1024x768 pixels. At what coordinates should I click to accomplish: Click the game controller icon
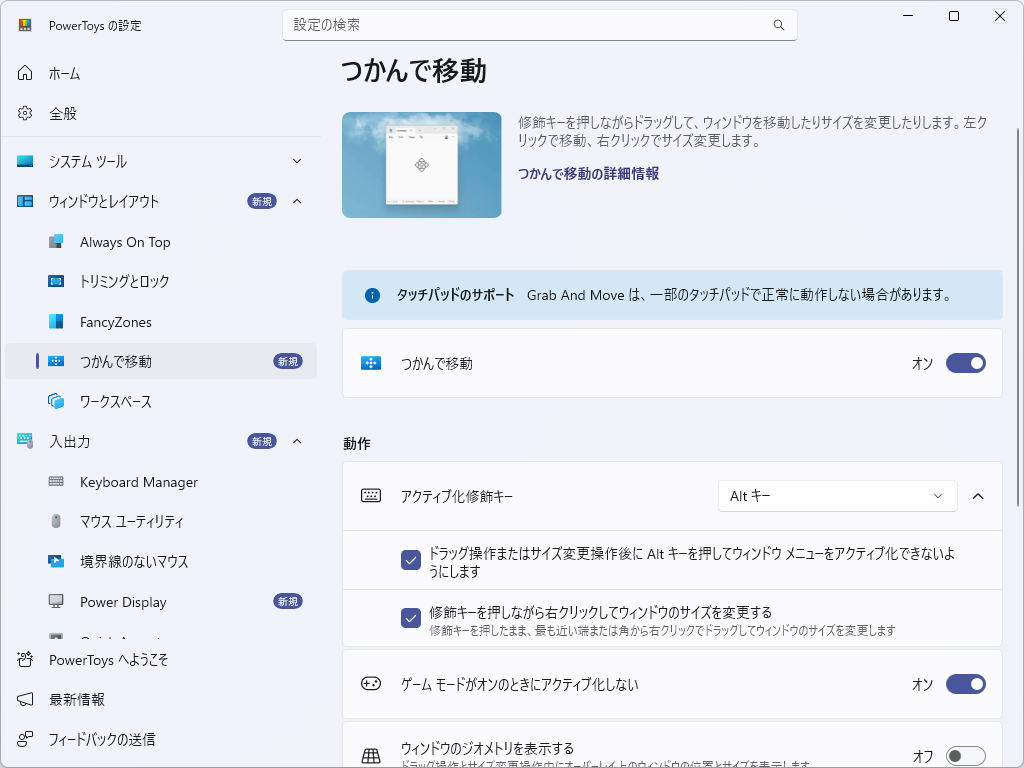coord(371,684)
